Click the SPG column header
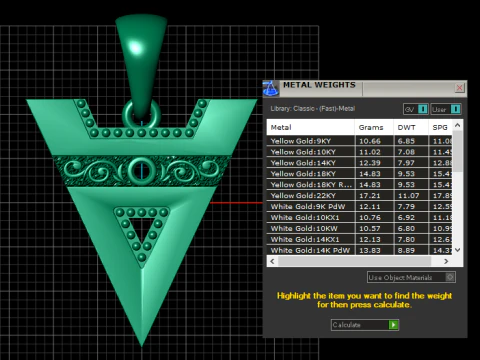 [440, 127]
